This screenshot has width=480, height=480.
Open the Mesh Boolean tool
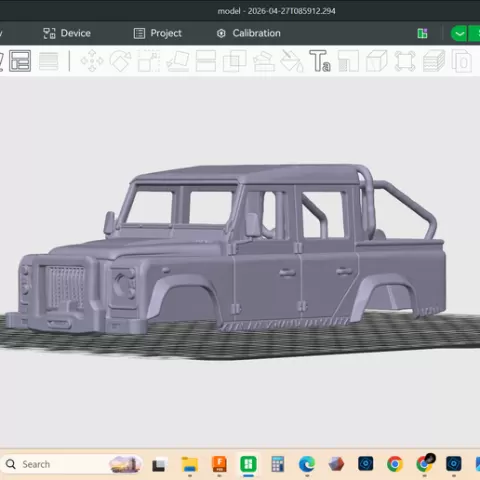(235, 61)
